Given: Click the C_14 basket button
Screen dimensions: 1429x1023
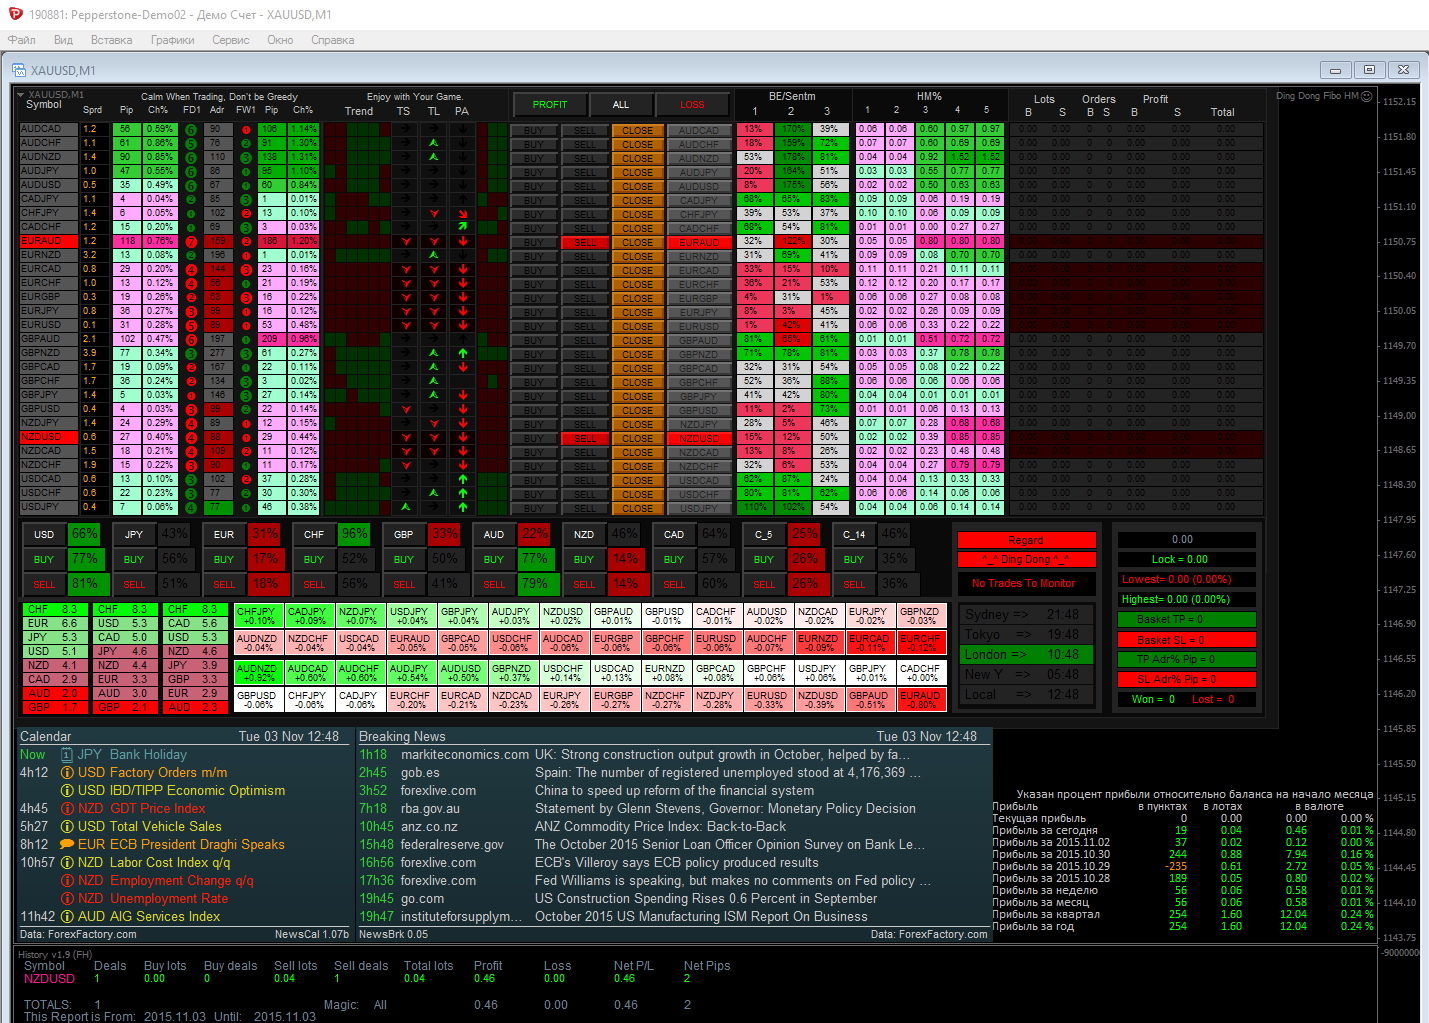Looking at the screenshot, I should pyautogui.click(x=854, y=534).
